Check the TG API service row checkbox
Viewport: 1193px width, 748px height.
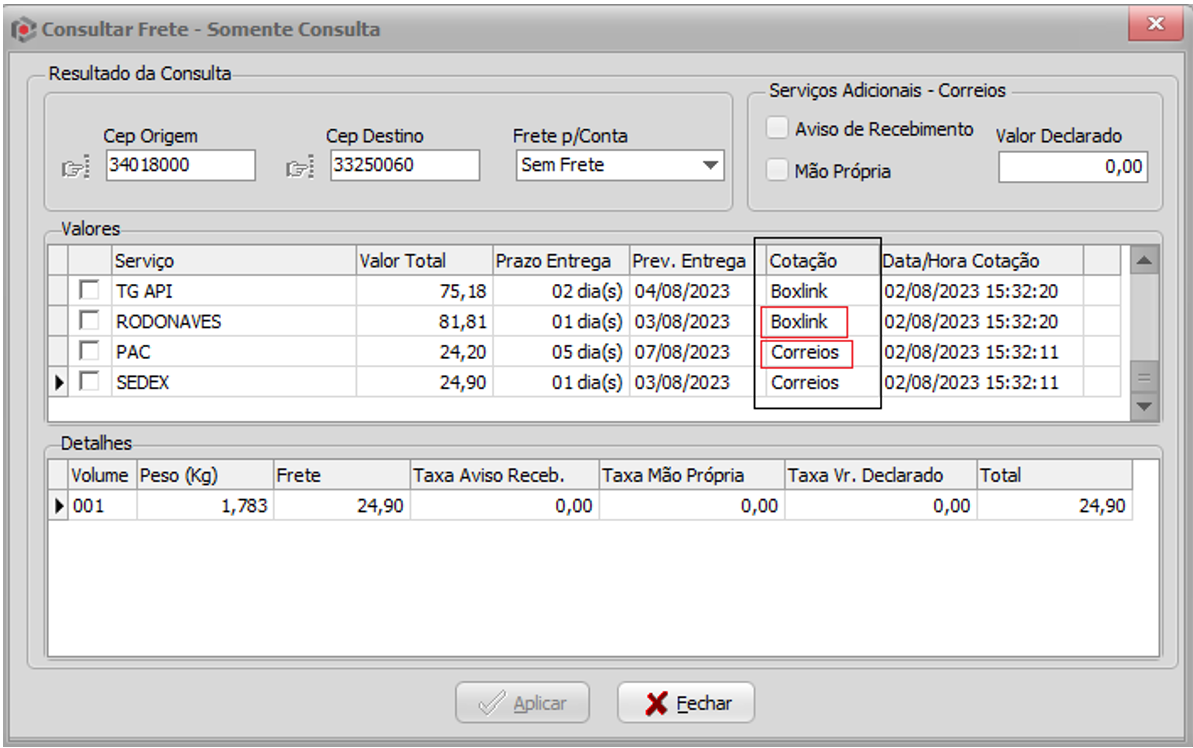[x=90, y=291]
